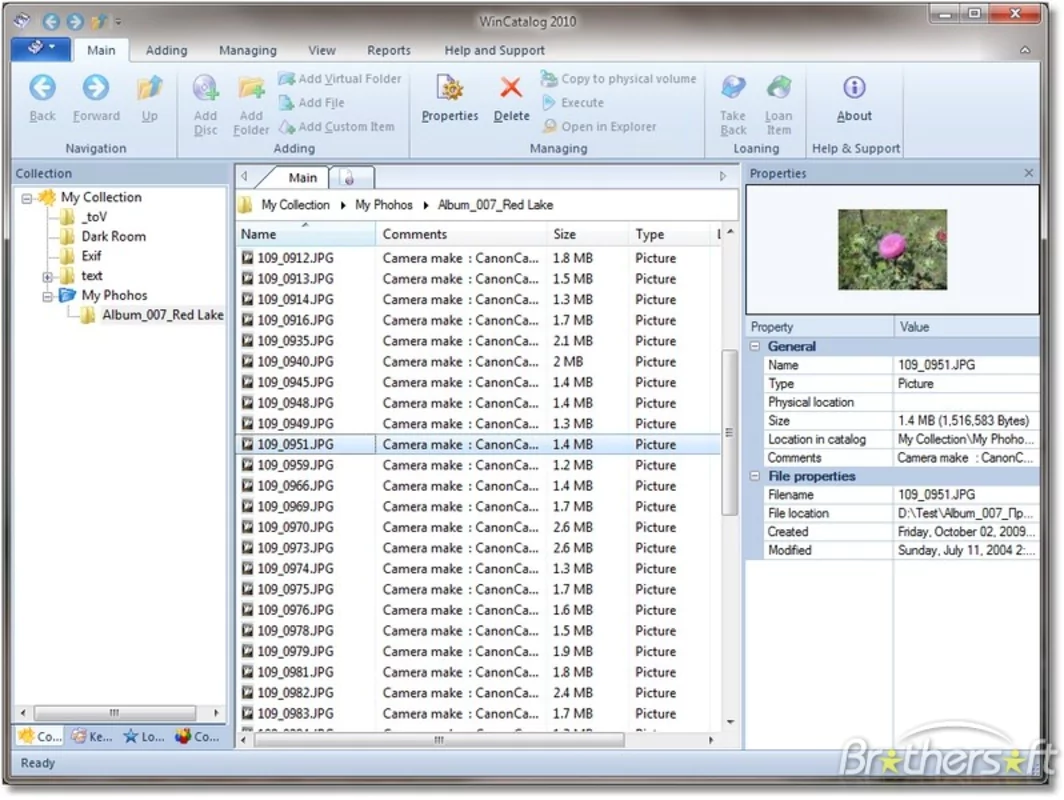Viewport: 1064px width, 800px height.
Task: Open the View ribbon tab
Action: (x=321, y=50)
